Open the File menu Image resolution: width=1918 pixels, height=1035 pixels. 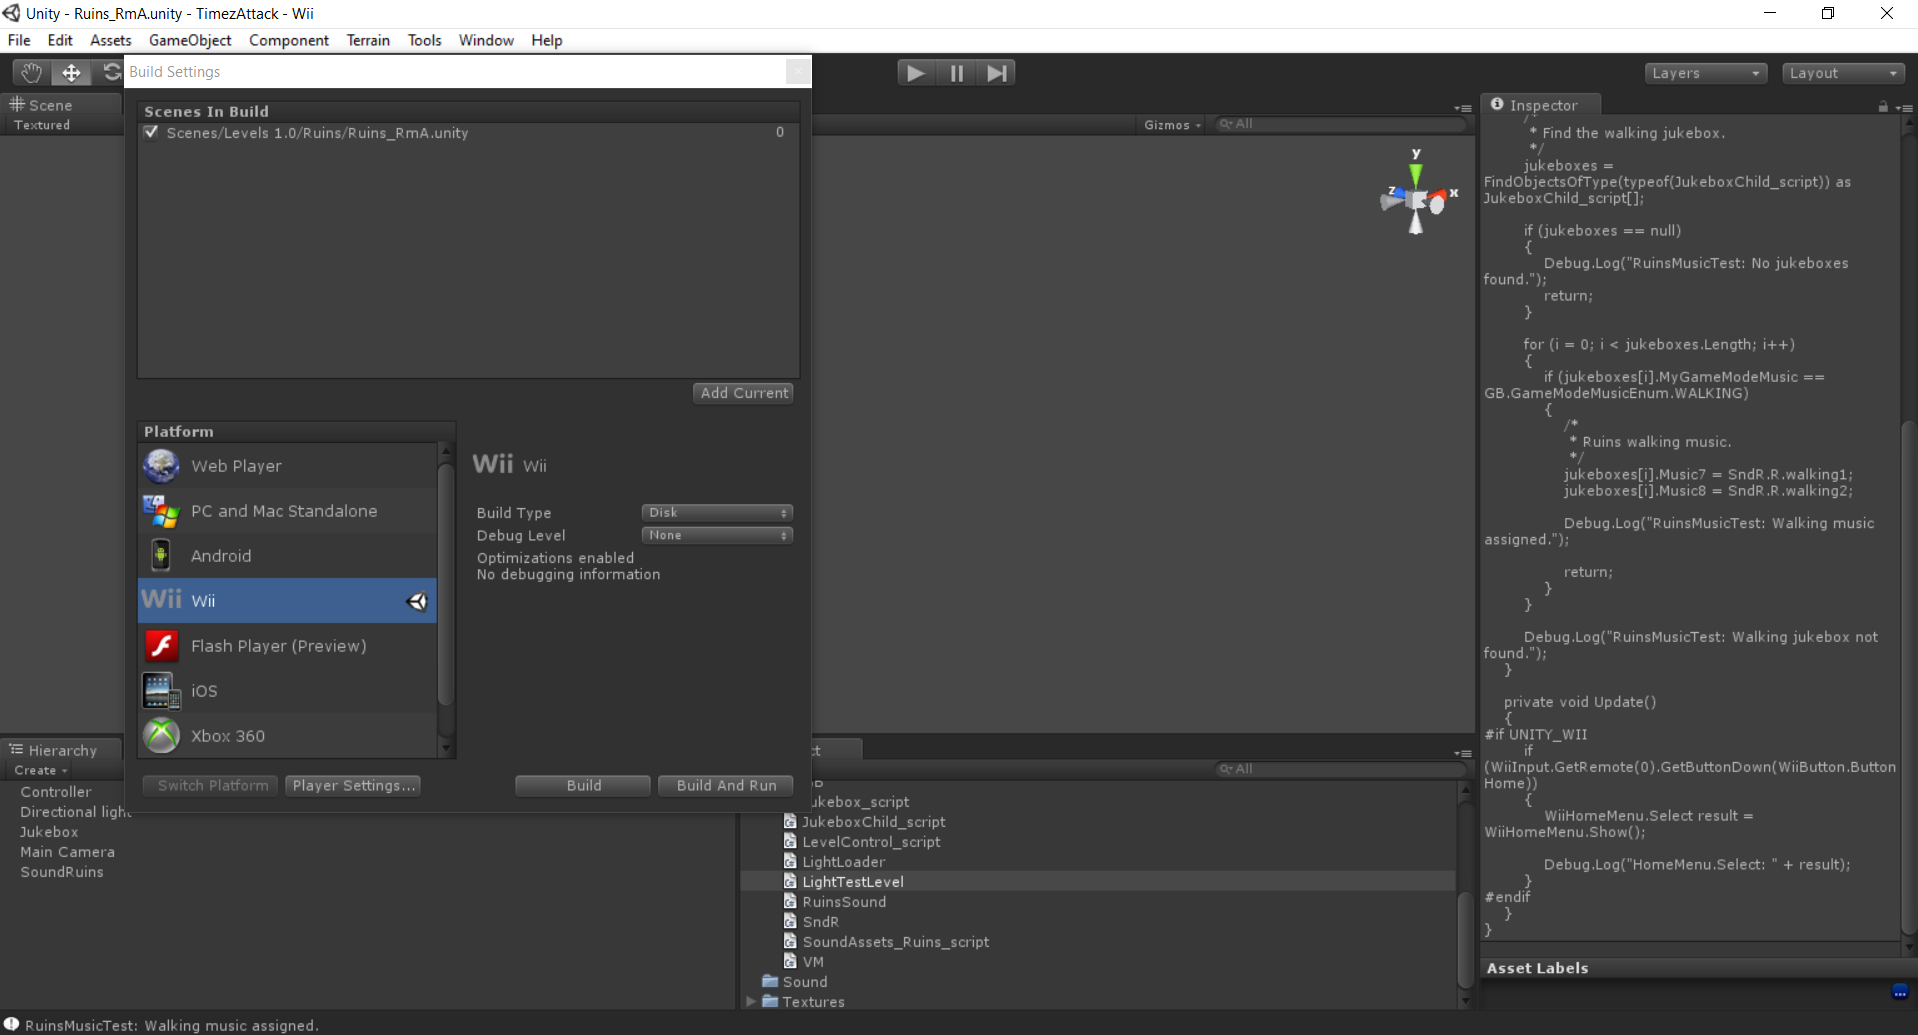(19, 40)
